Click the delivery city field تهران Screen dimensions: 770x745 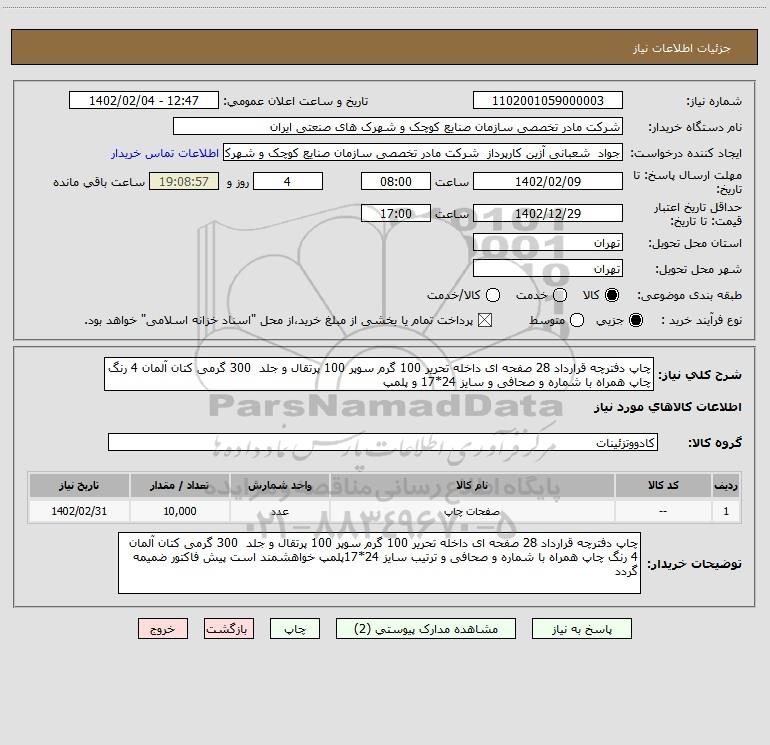click(548, 269)
